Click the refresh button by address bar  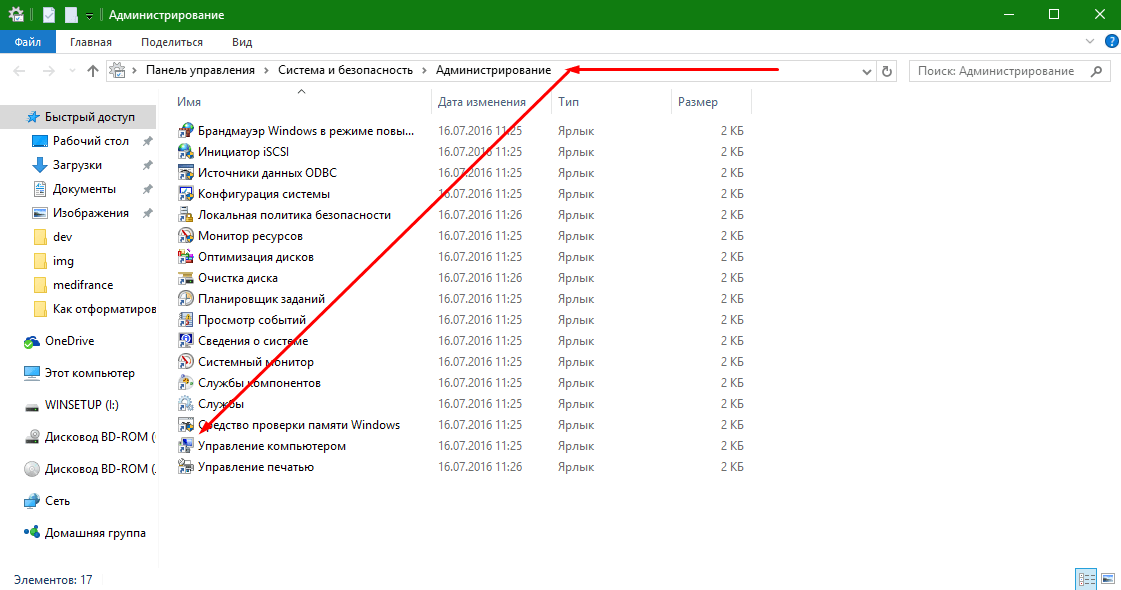886,71
